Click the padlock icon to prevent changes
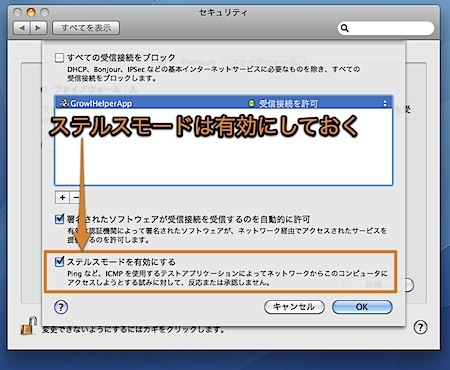The image size is (450, 370). click(x=29, y=326)
